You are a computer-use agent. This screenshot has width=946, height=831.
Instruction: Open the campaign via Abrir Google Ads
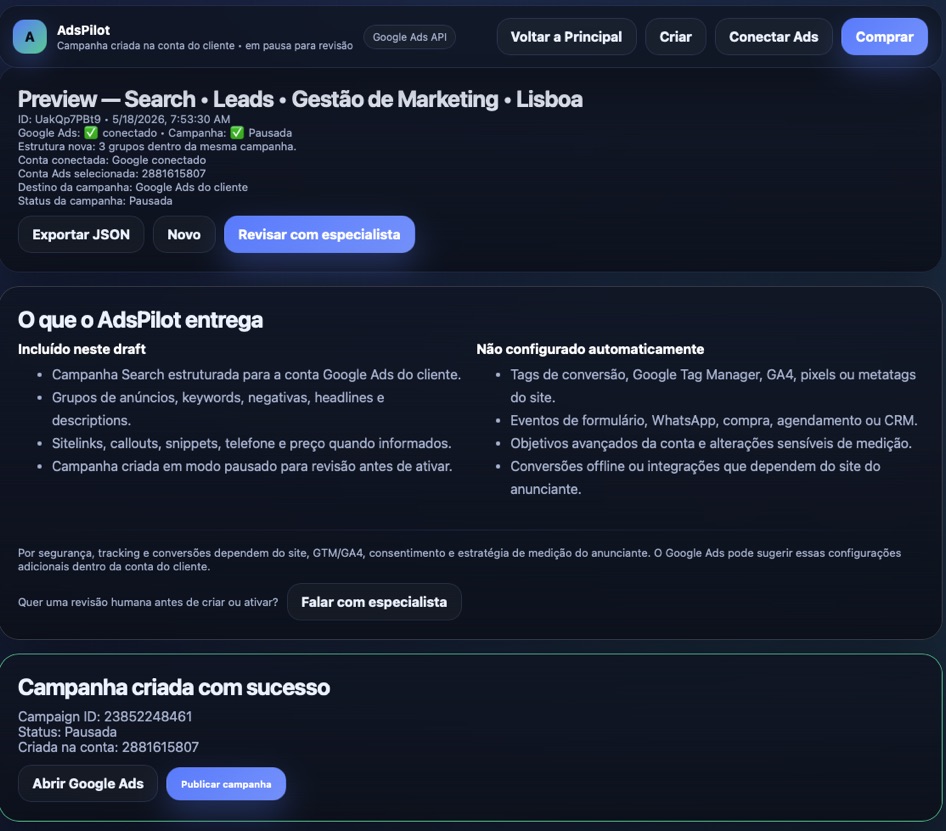(88, 783)
